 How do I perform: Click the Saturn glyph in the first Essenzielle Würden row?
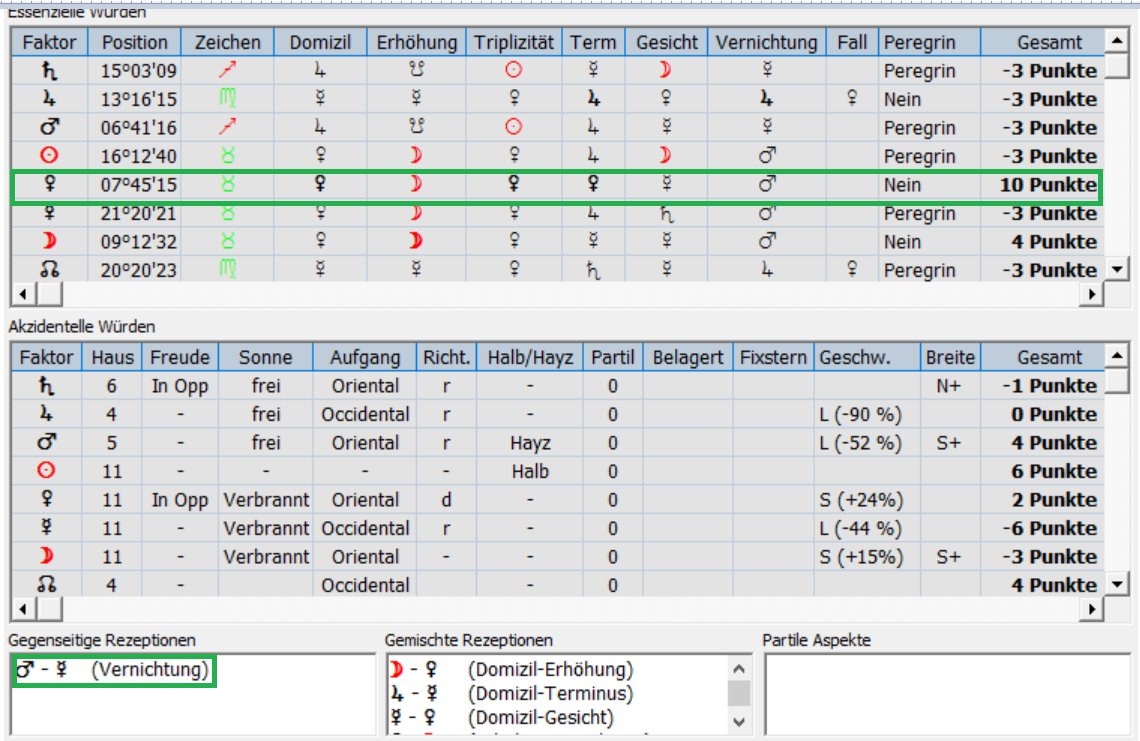[48, 71]
